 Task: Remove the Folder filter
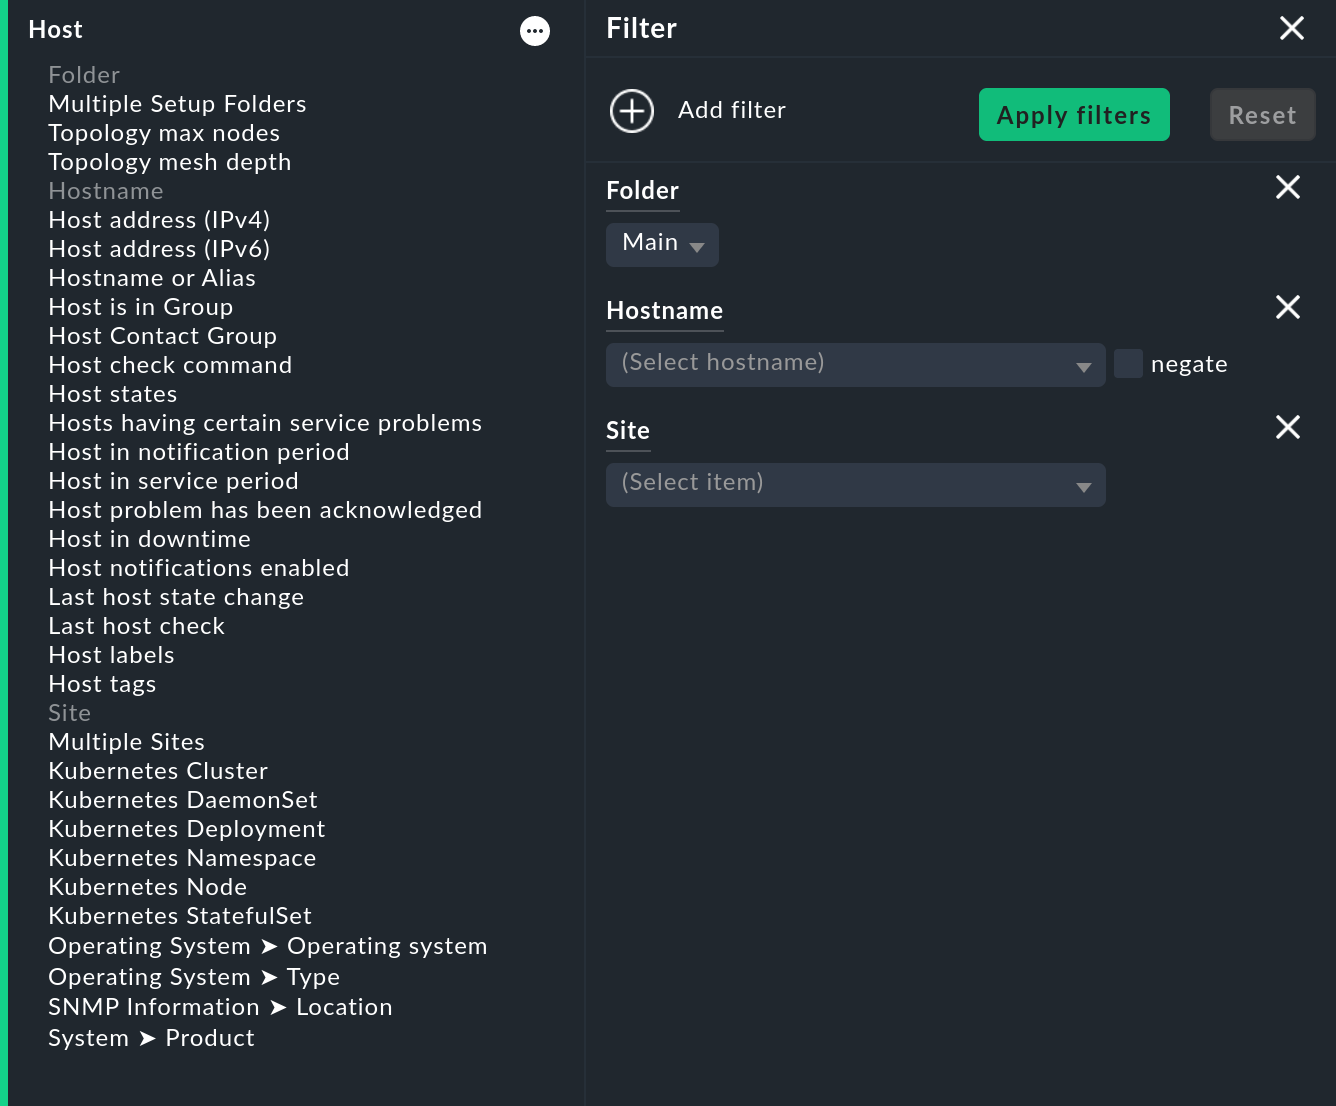1288,187
